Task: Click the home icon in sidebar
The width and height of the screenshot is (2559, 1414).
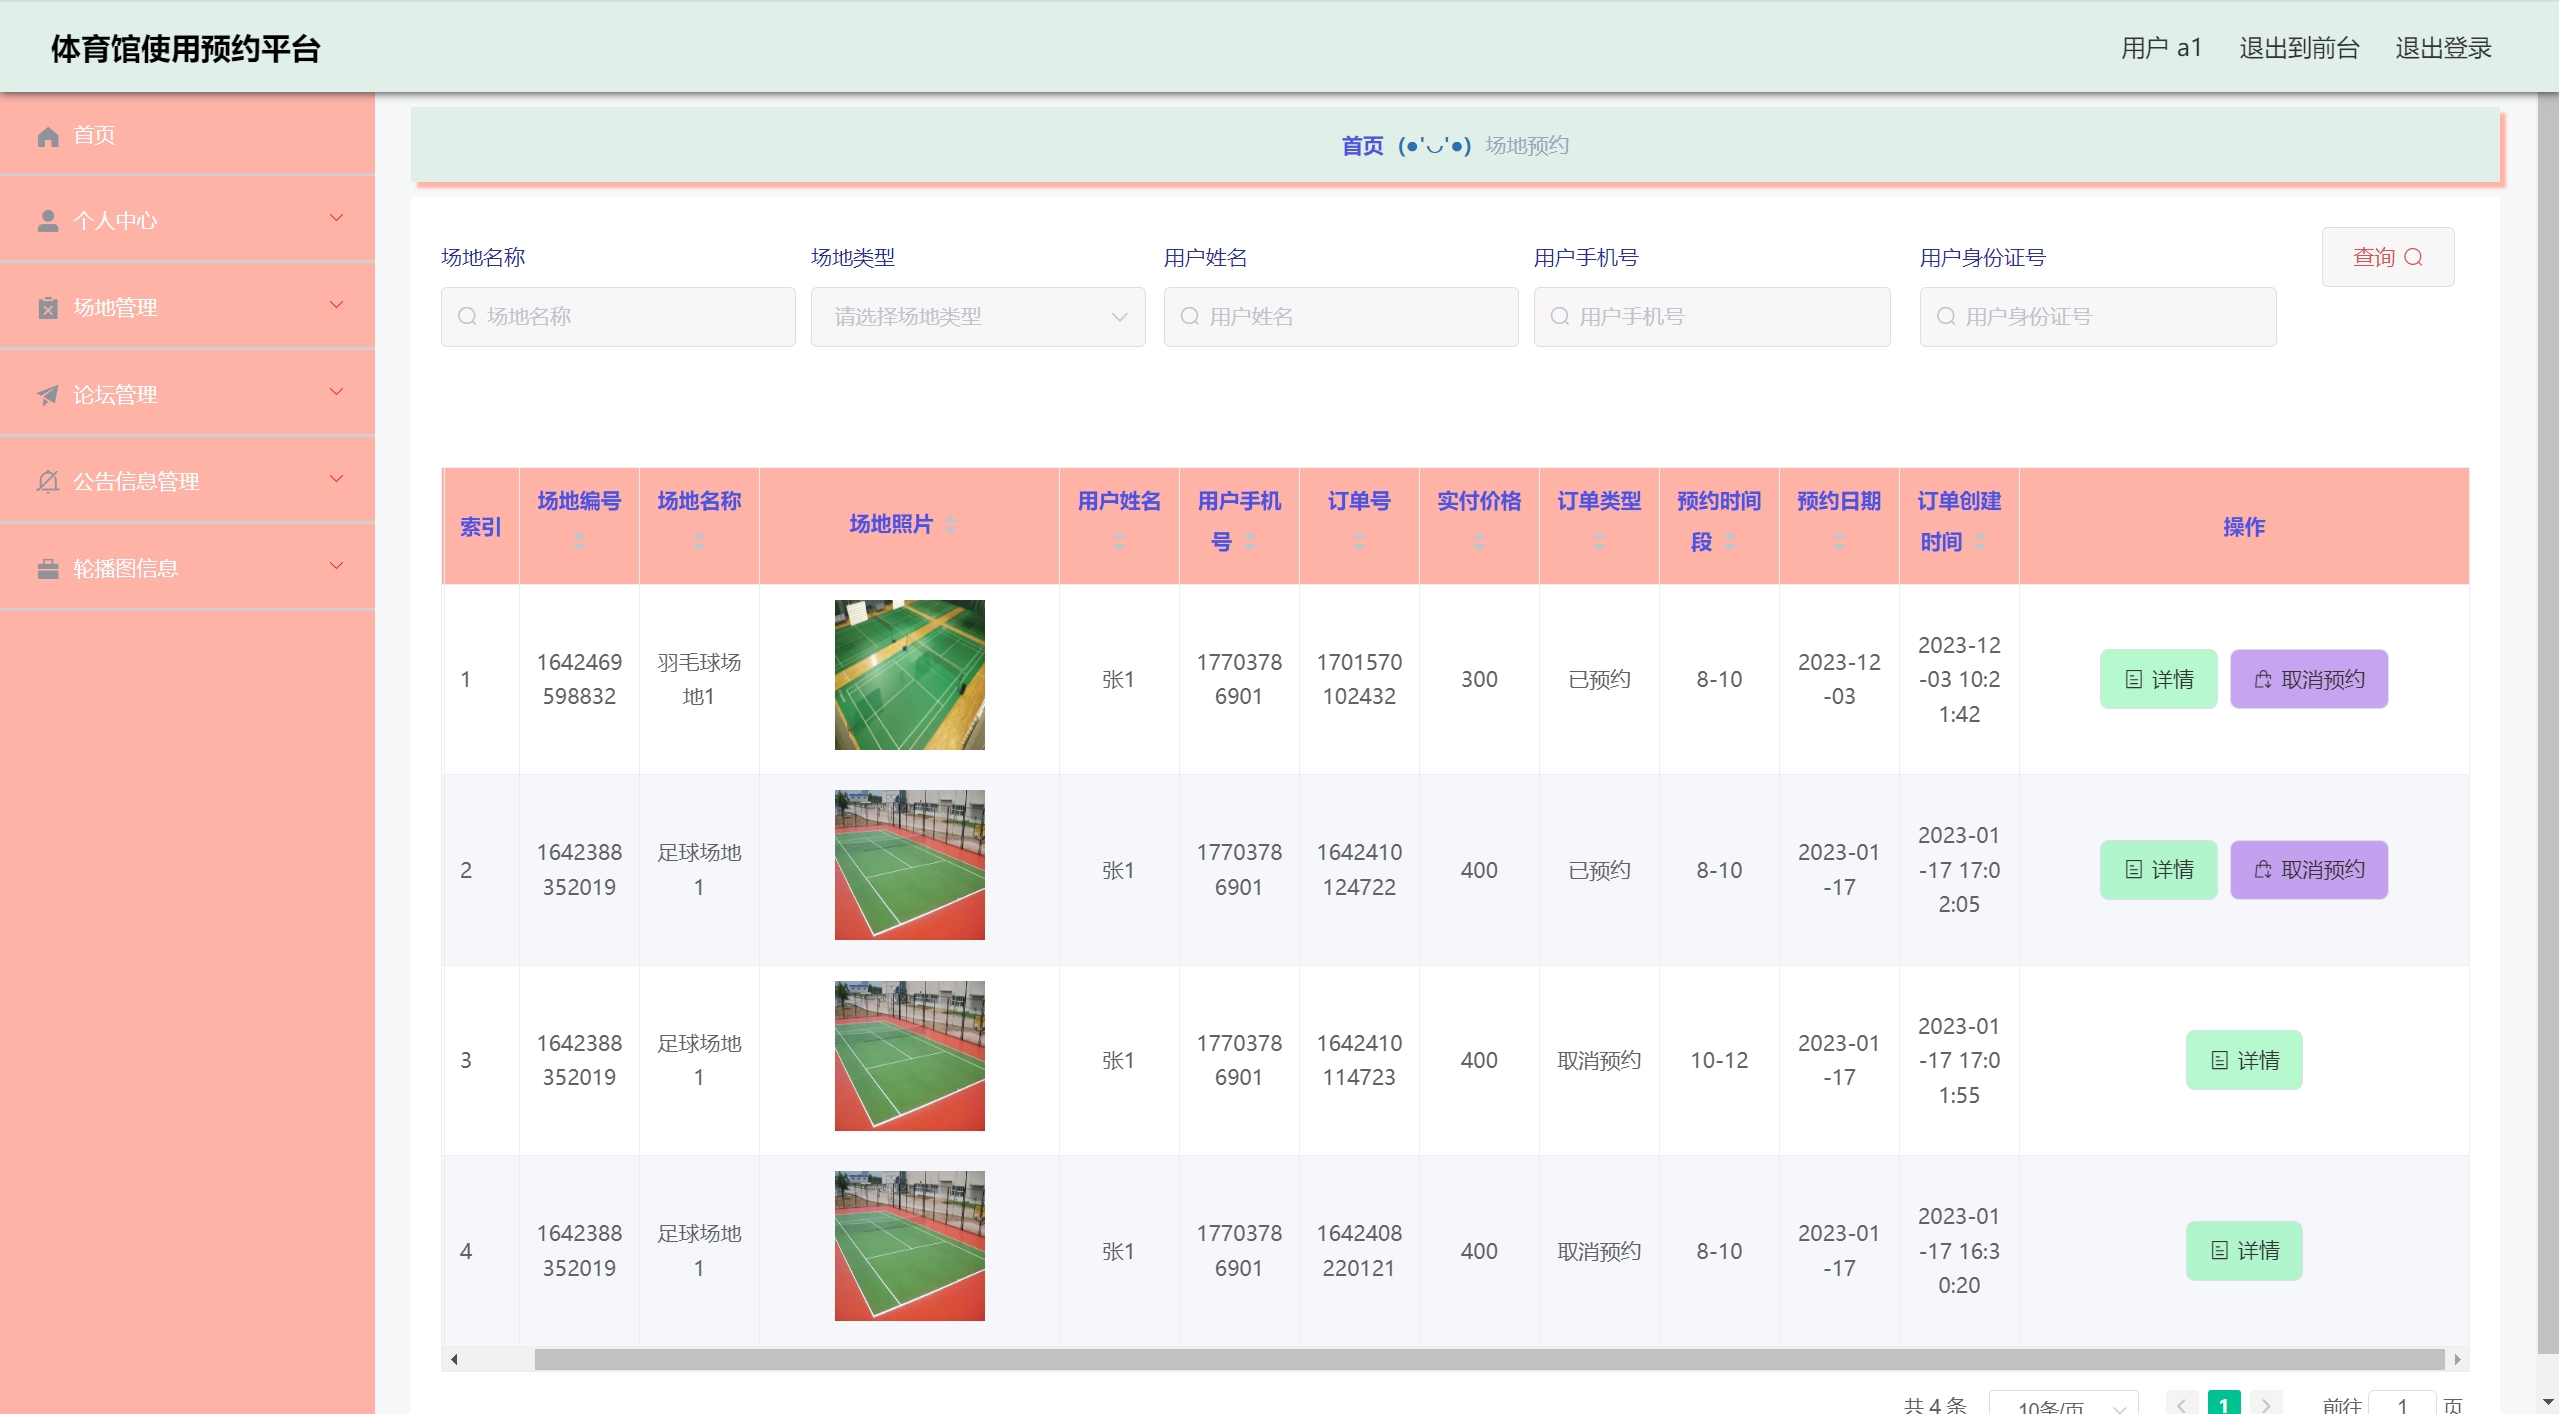Action: [47, 136]
